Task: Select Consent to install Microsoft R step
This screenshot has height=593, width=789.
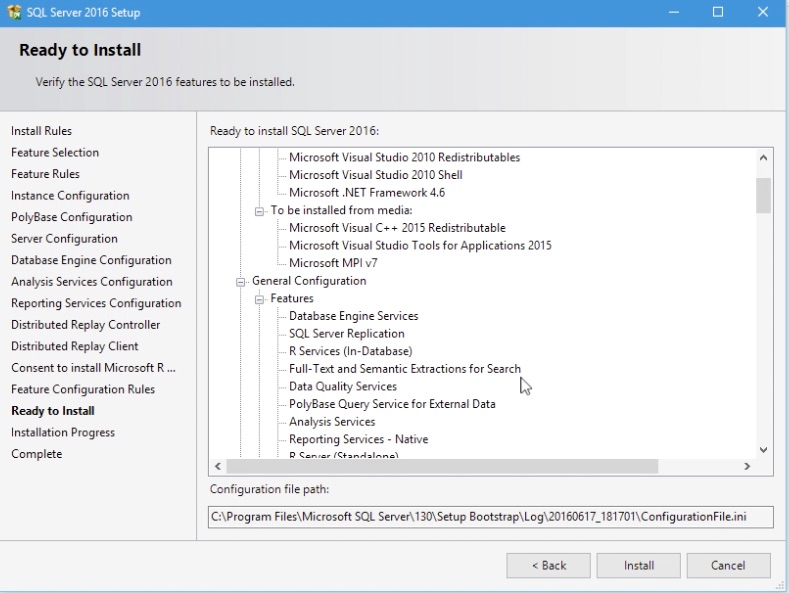Action: [x=93, y=368]
